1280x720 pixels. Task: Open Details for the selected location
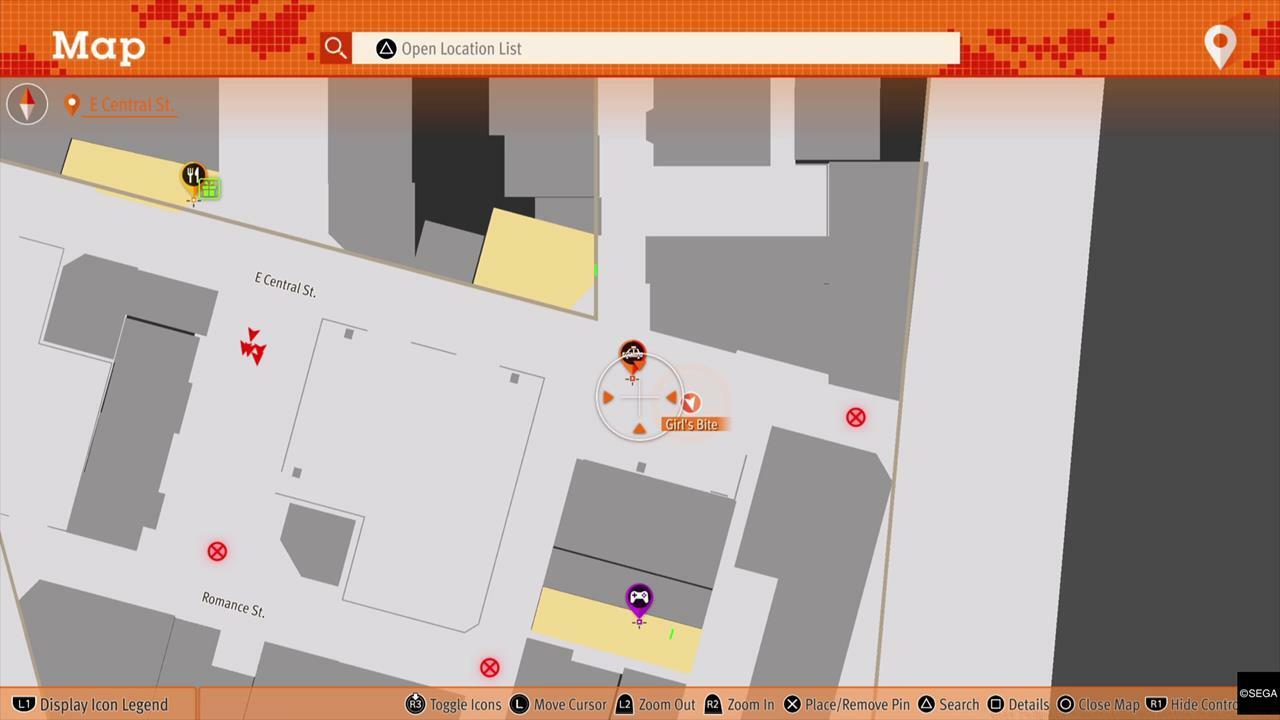(x=1018, y=704)
